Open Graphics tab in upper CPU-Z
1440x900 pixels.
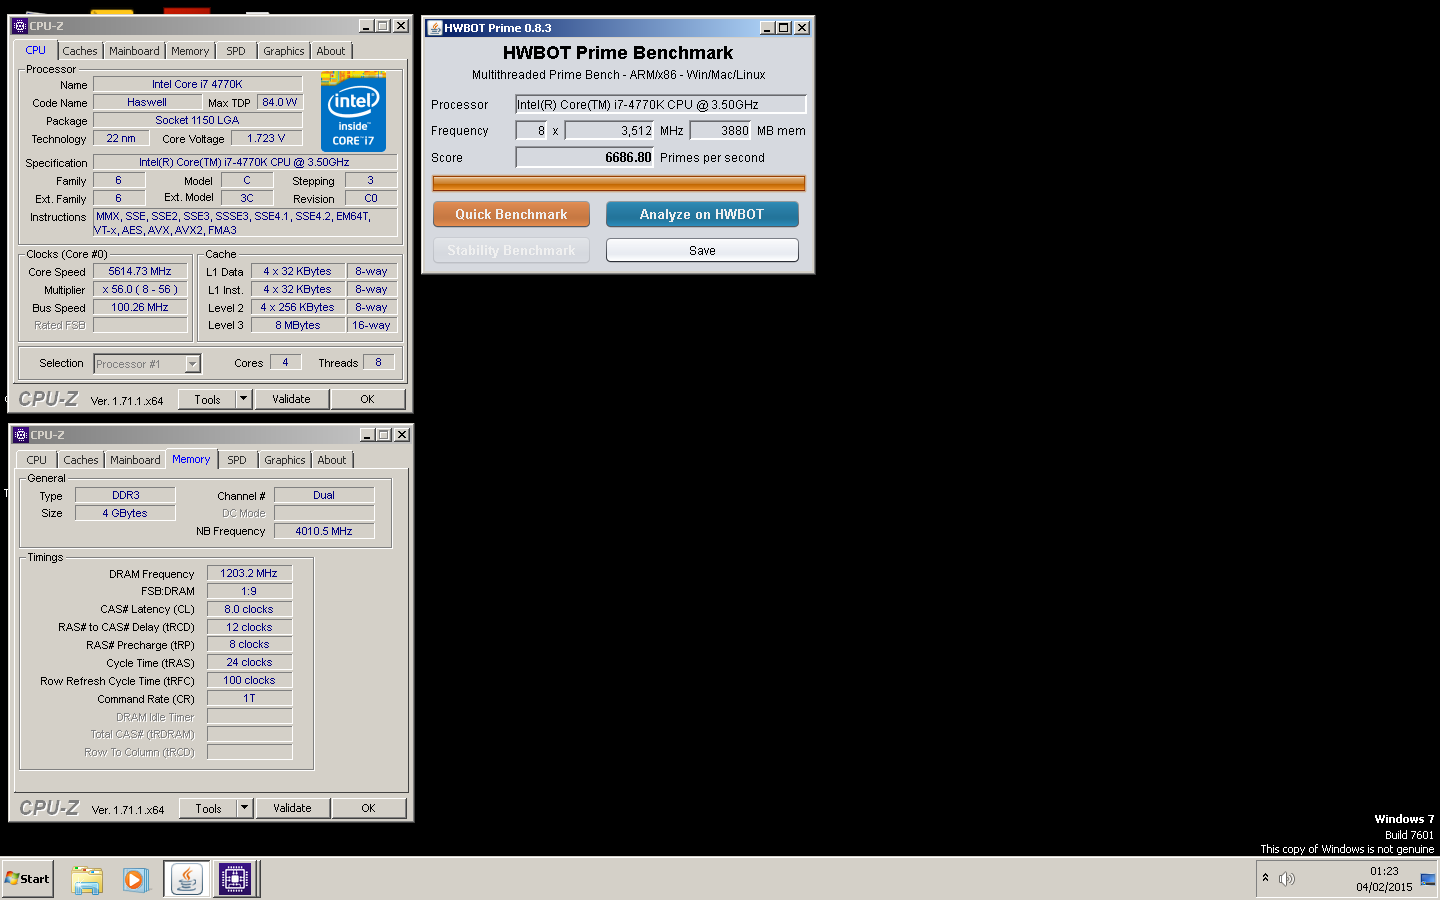tap(284, 51)
